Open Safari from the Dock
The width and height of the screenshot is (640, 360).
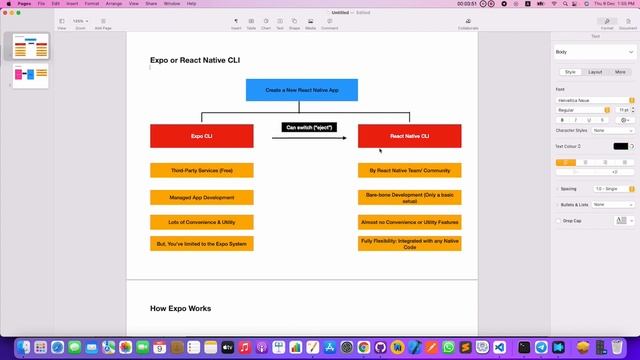[x=58, y=347]
